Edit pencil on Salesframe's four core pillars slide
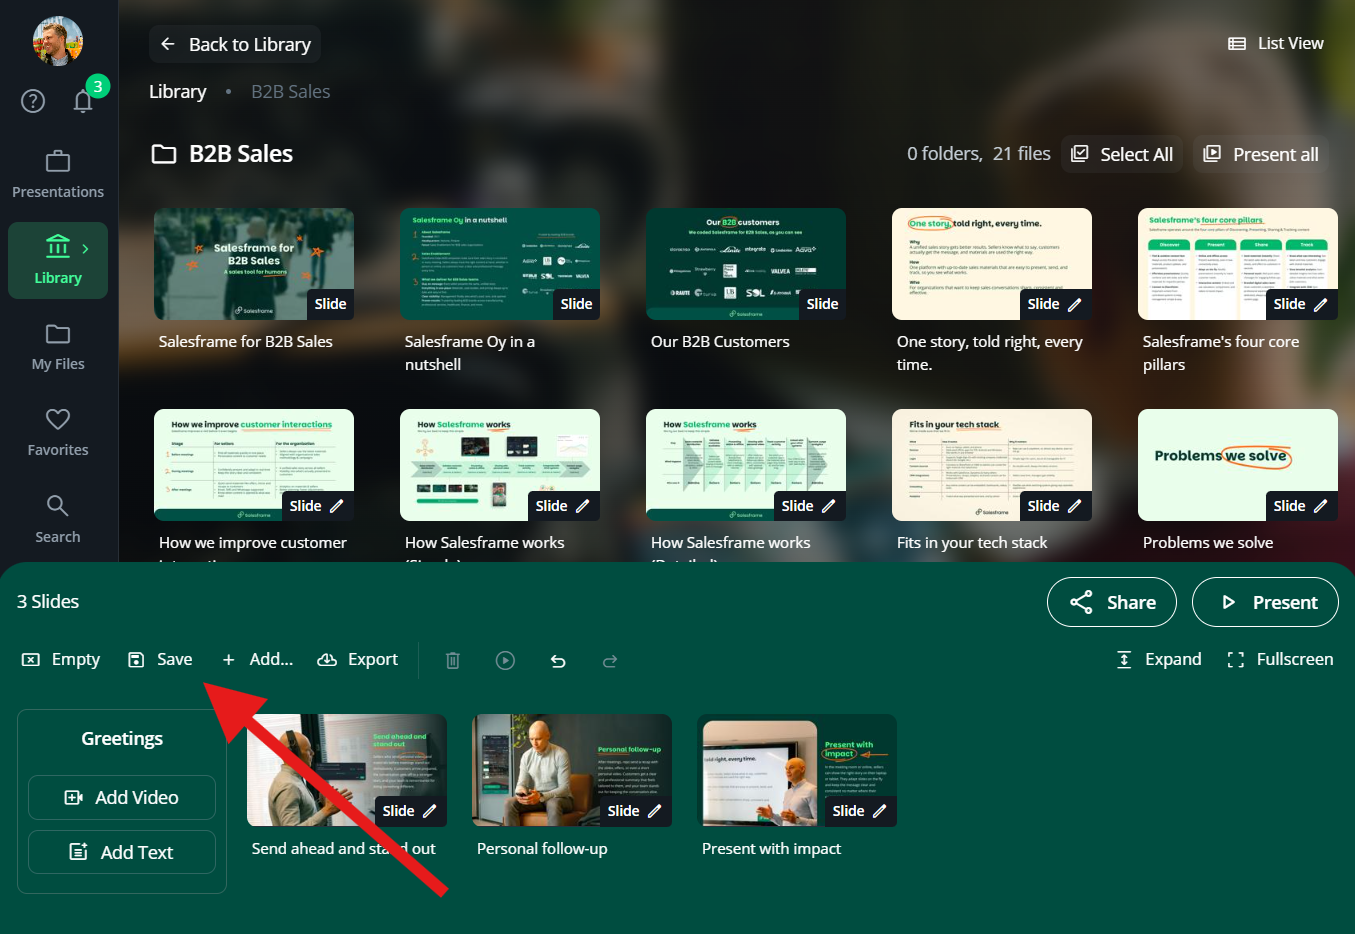 [x=1321, y=304]
